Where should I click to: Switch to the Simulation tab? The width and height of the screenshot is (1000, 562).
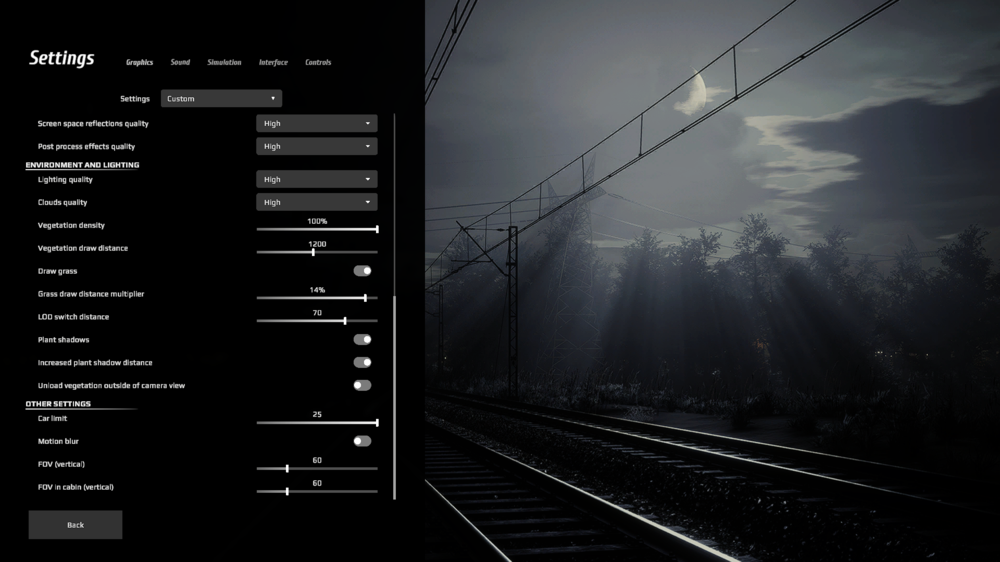click(x=224, y=63)
